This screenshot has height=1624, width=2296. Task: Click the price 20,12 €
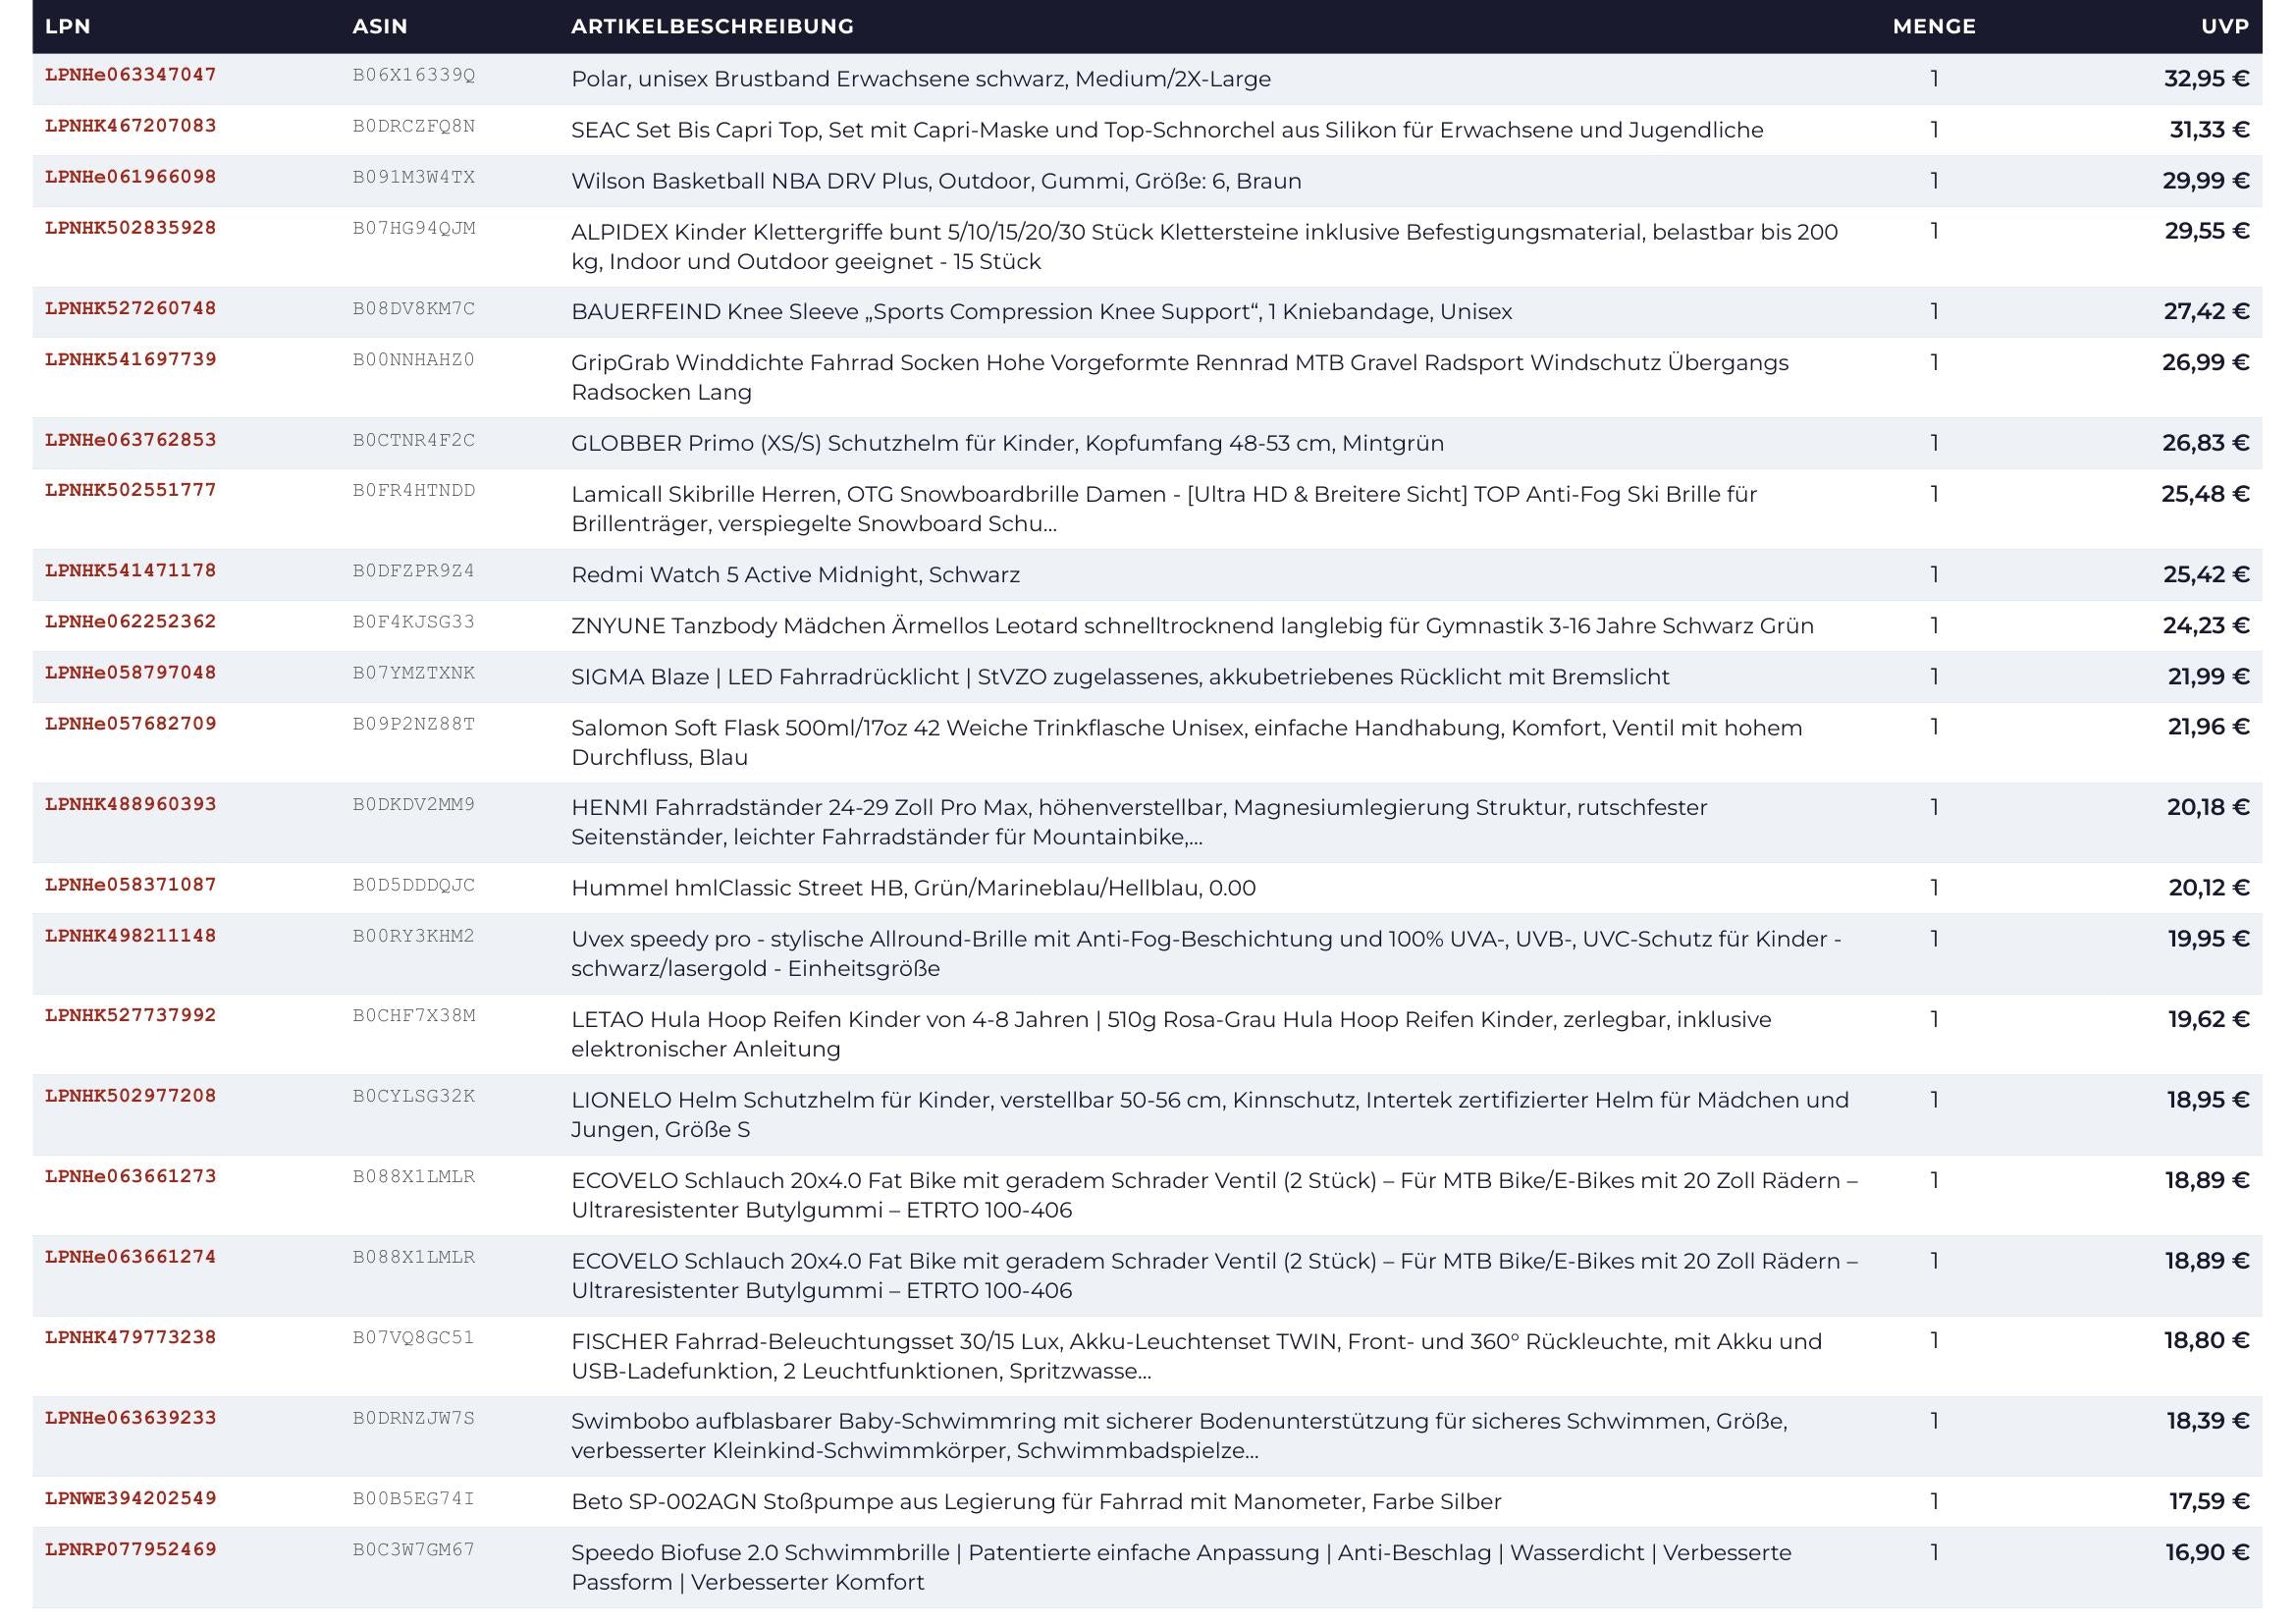[x=2209, y=888]
